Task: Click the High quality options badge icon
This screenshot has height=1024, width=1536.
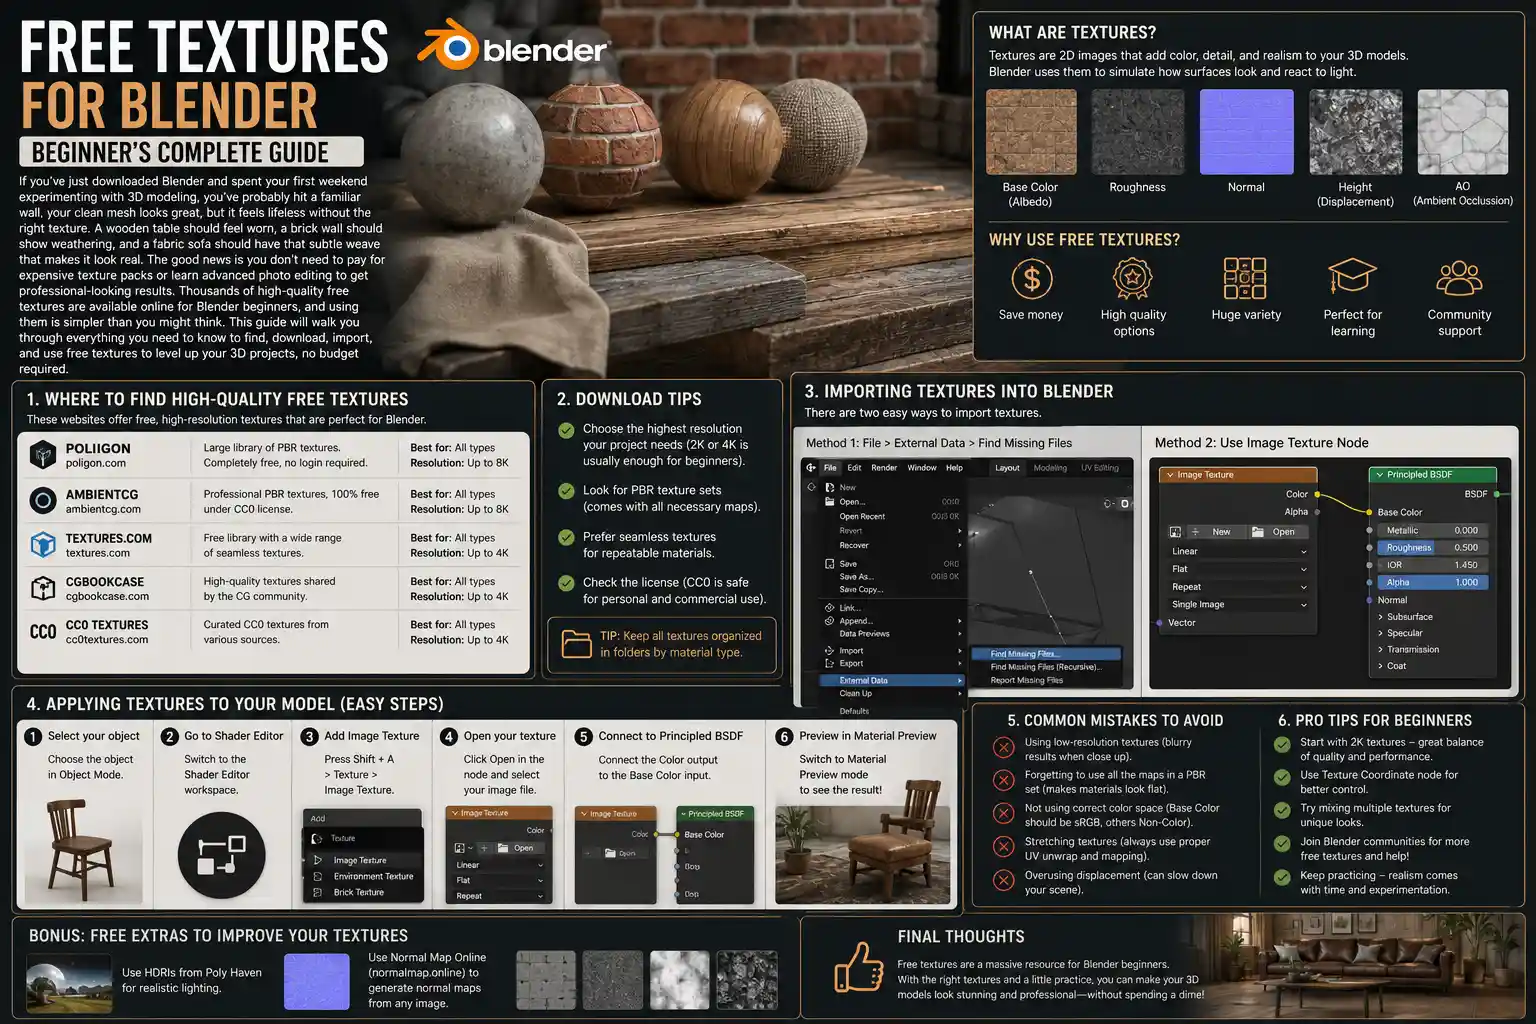Action: [x=1133, y=278]
